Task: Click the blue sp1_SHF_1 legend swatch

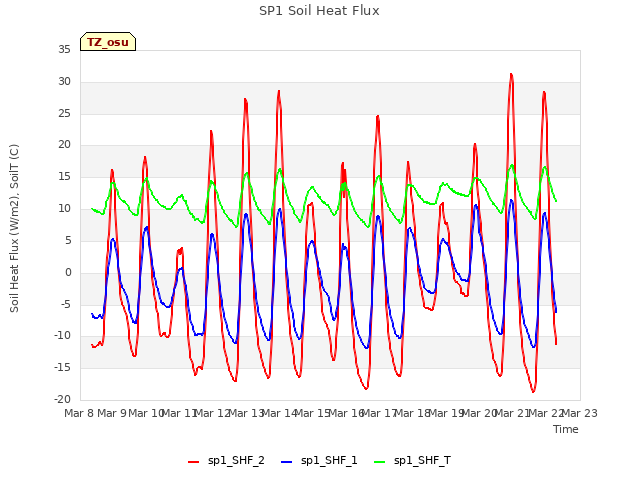Action: (287, 462)
